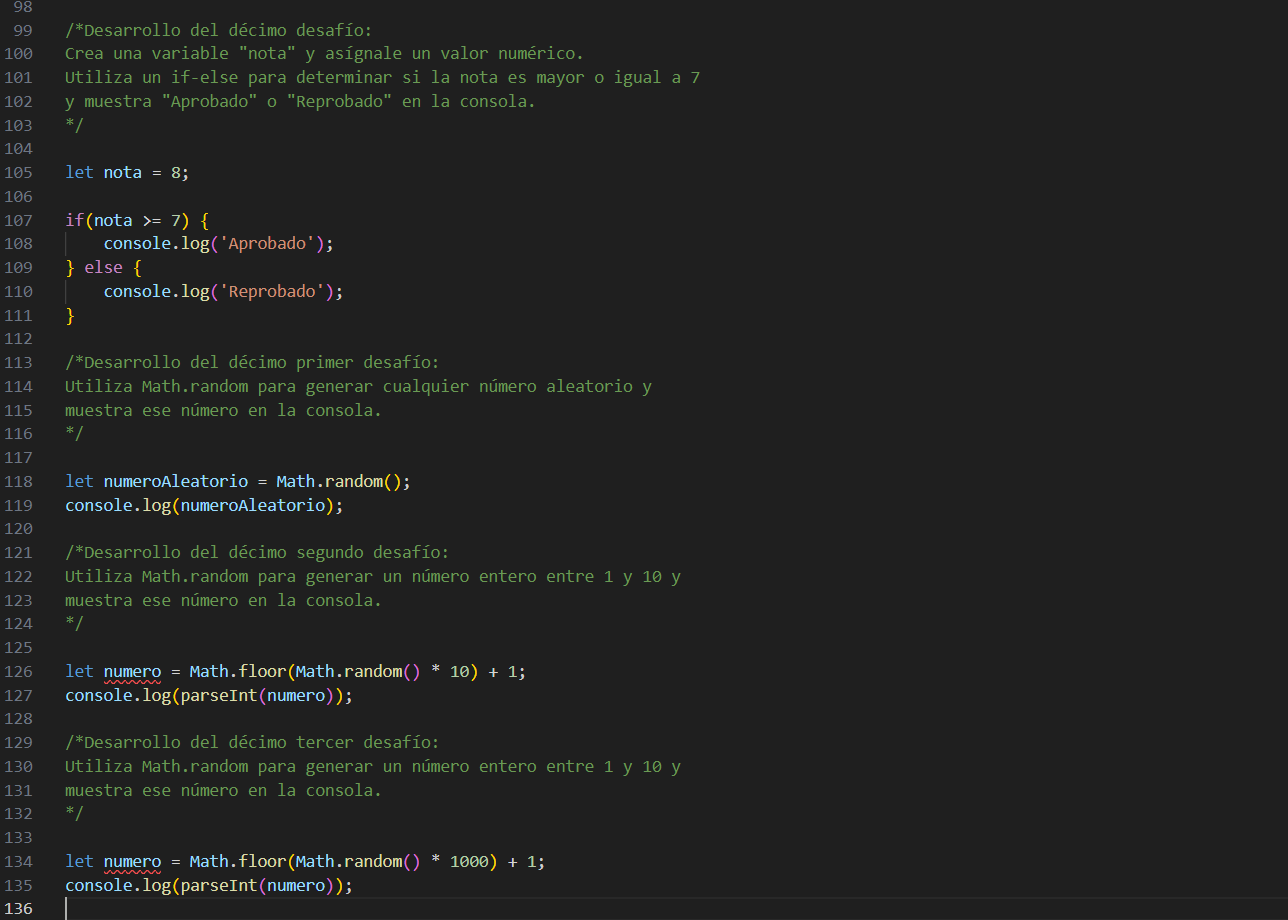Click the comment "/*Desarrollo del décimo tercer desafío:"
This screenshot has width=1288, height=920.
tap(252, 742)
